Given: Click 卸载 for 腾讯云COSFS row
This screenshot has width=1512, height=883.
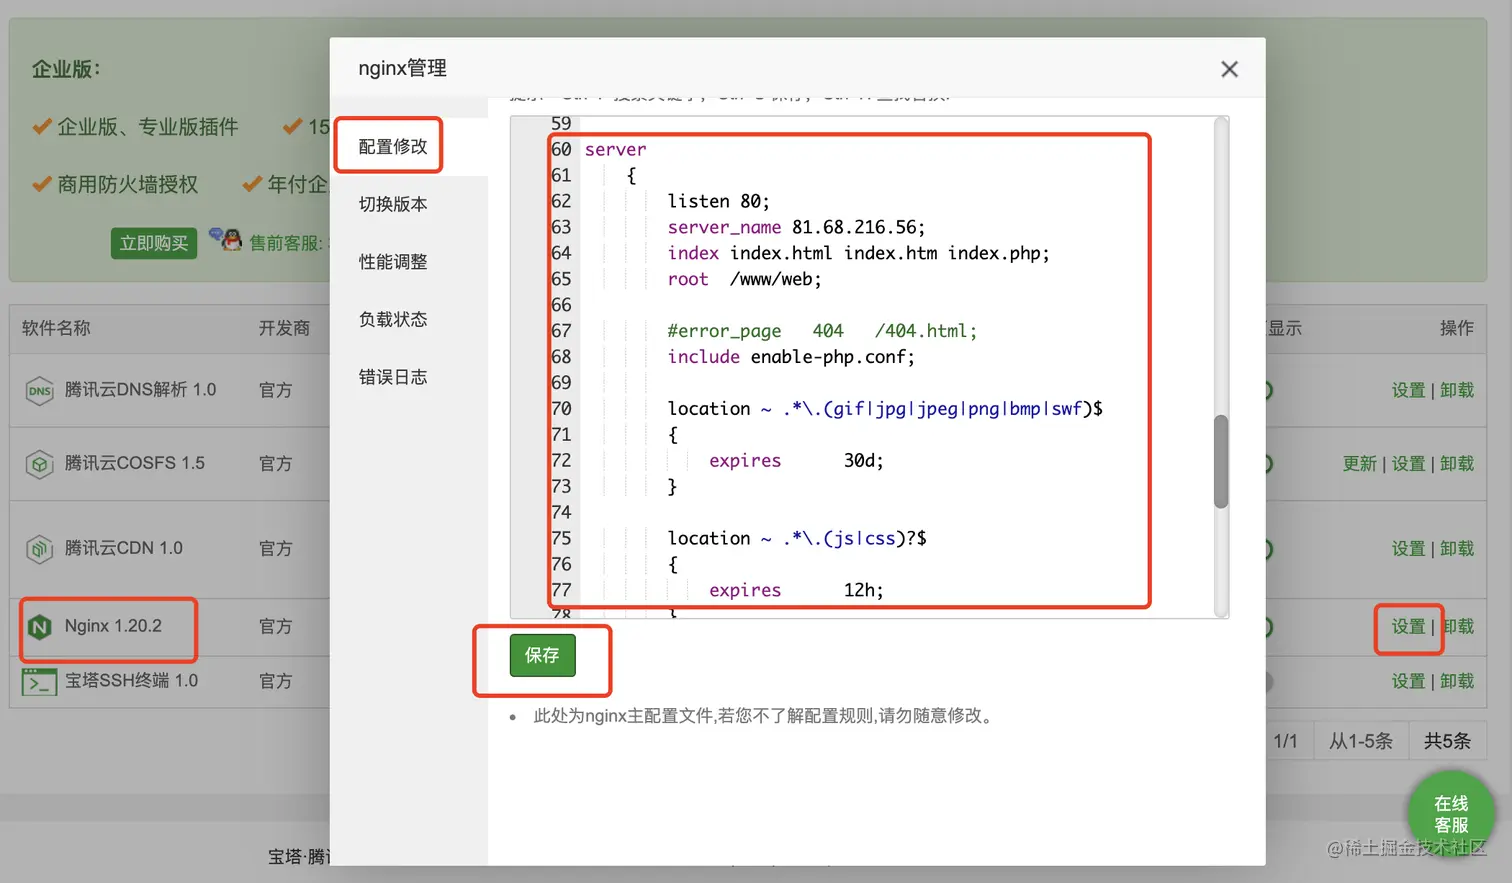Looking at the screenshot, I should [1457, 464].
